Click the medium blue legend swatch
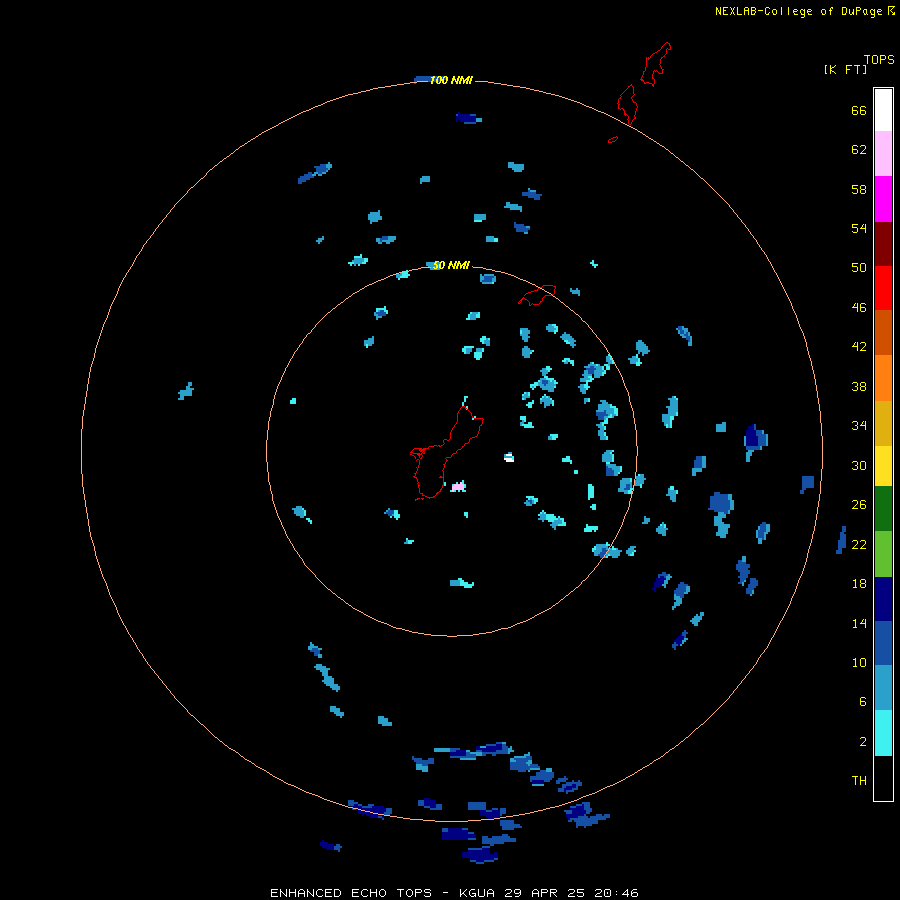Image resolution: width=900 pixels, height=900 pixels. (x=883, y=643)
